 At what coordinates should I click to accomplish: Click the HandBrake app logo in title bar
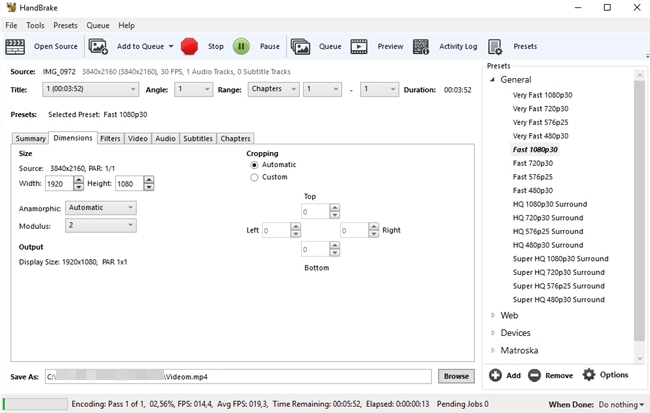click(11, 7)
